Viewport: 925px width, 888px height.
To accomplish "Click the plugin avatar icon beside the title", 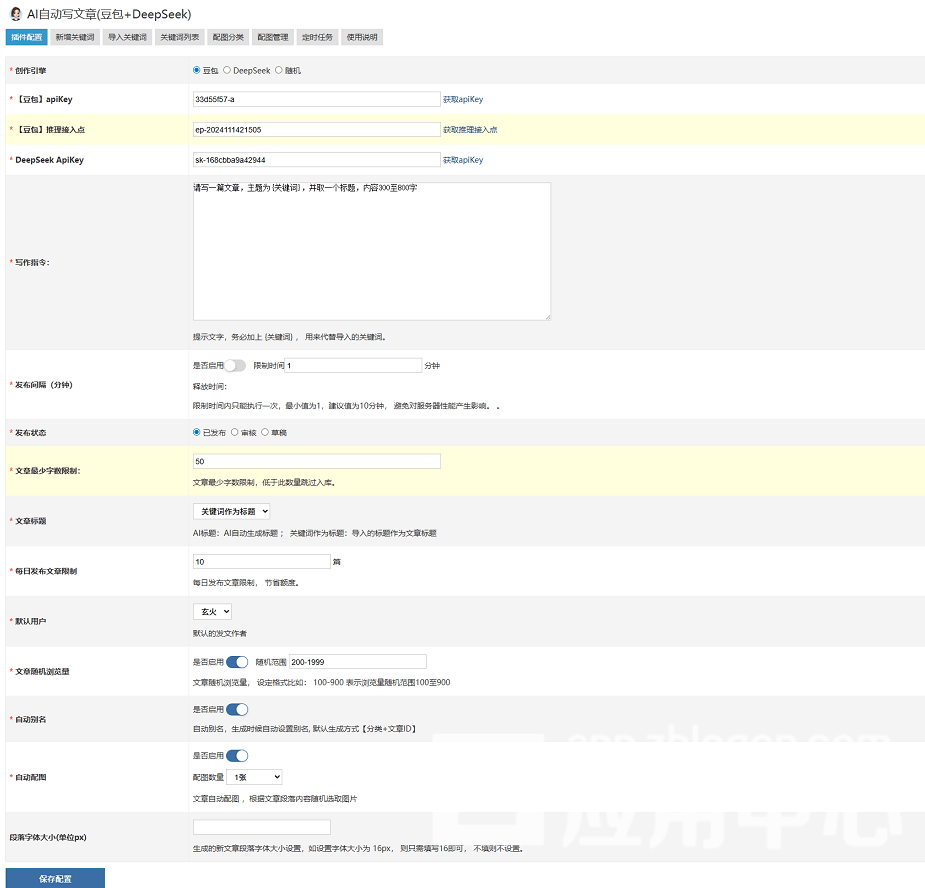I will (16, 14).
